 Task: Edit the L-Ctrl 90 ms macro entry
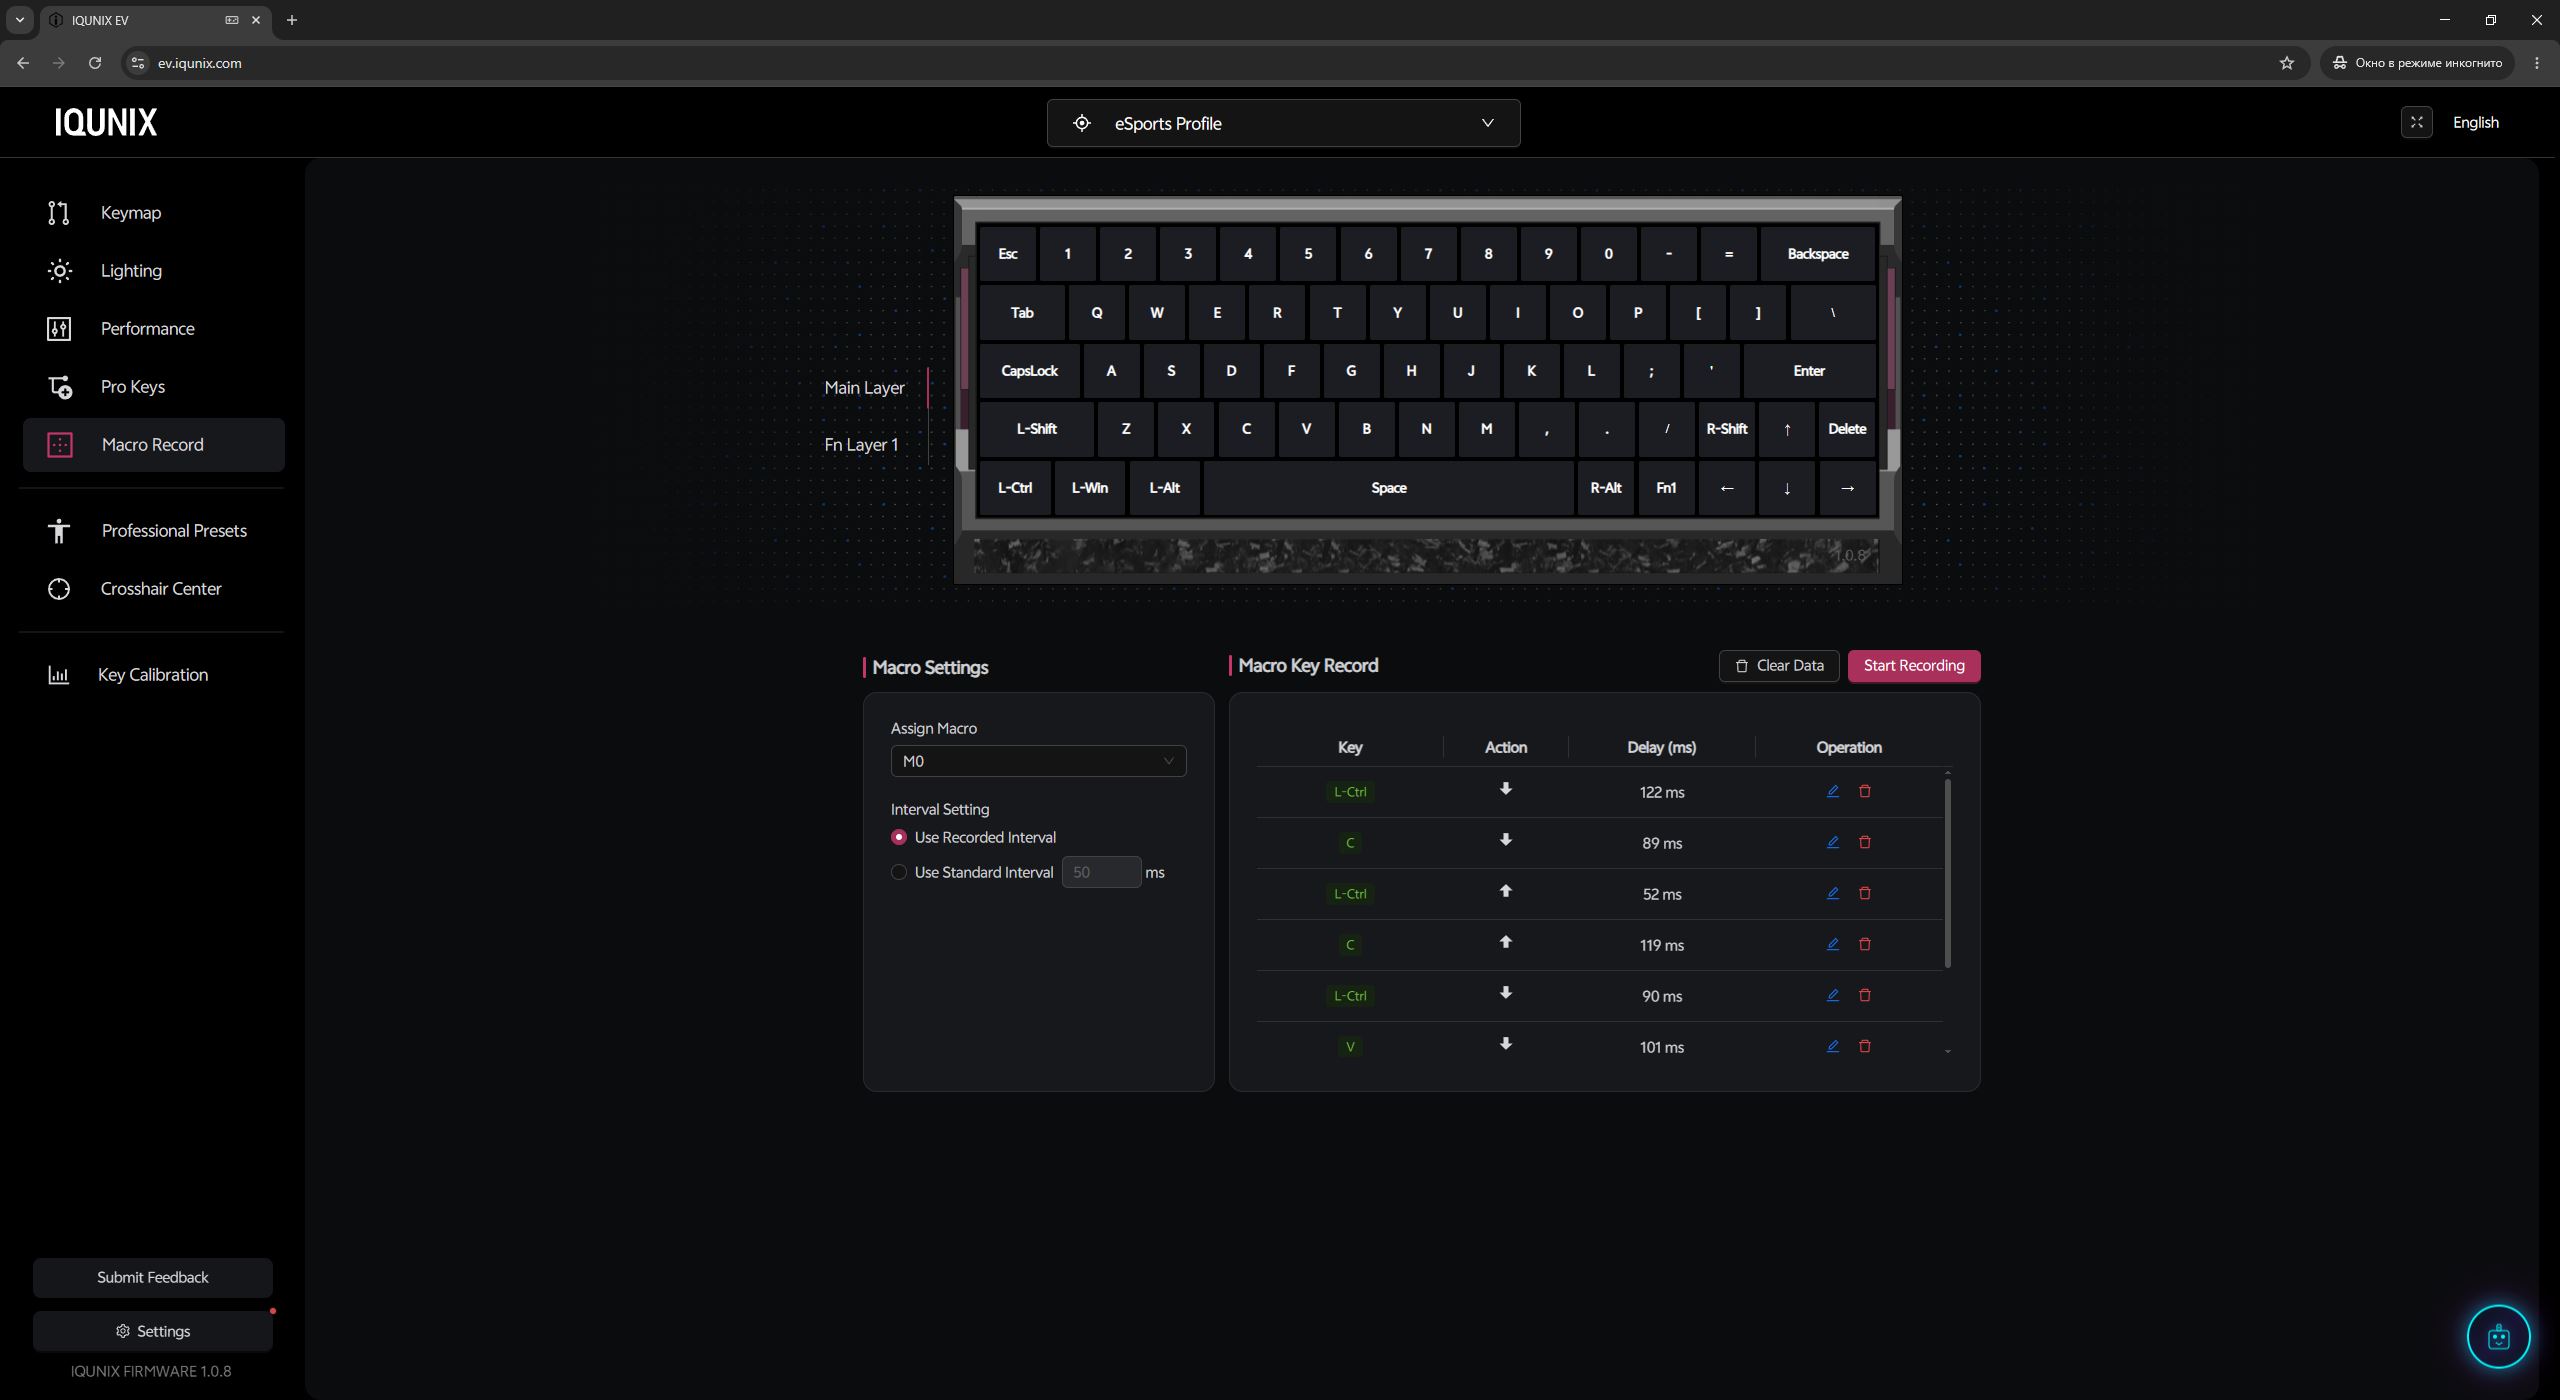1833,995
